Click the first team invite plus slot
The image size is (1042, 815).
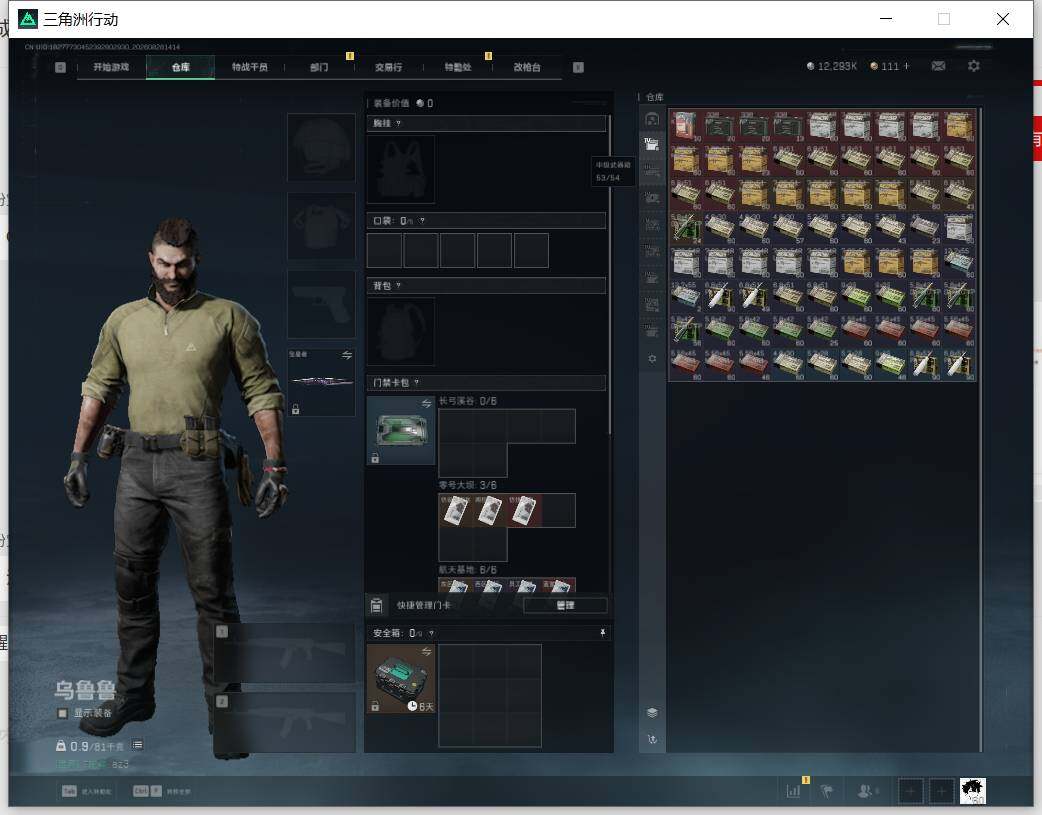point(910,791)
